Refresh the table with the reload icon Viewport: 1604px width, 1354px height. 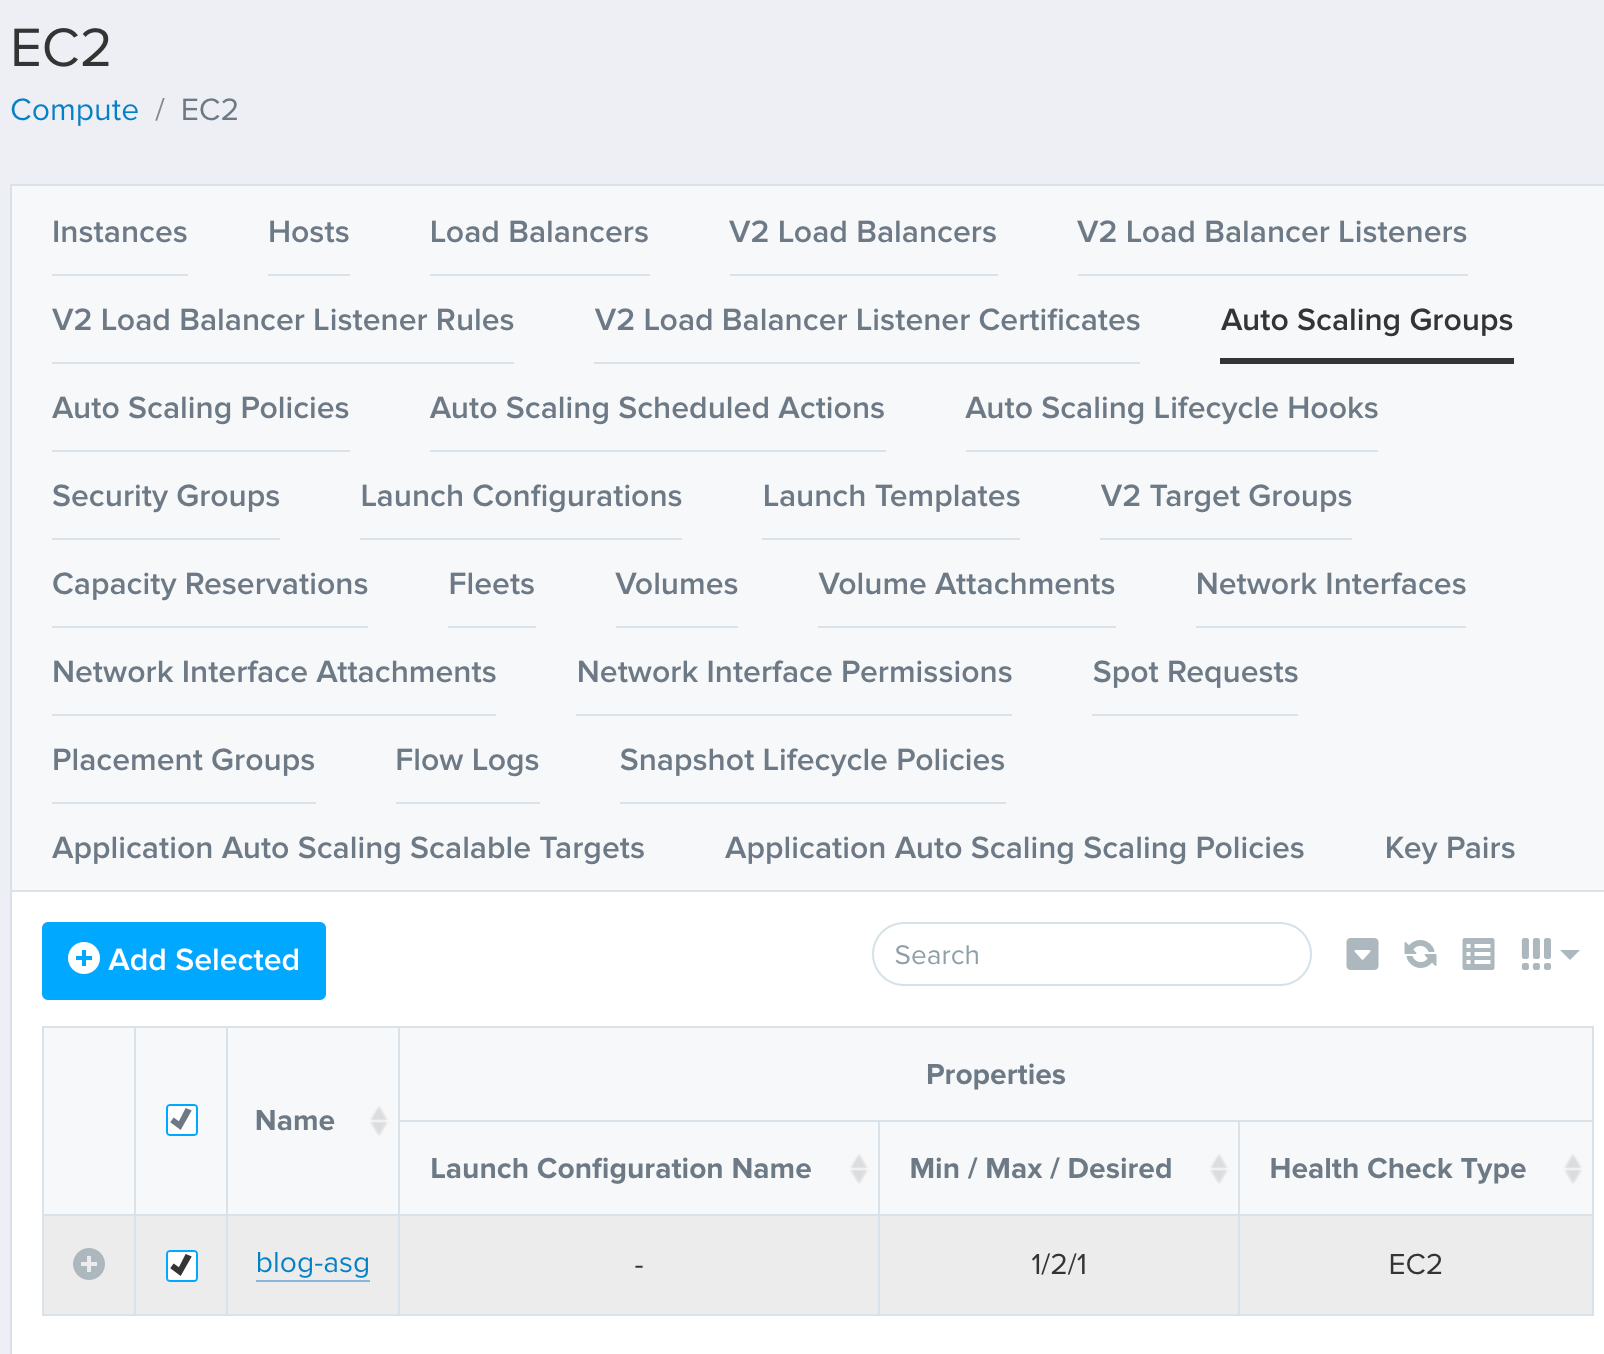pos(1420,955)
